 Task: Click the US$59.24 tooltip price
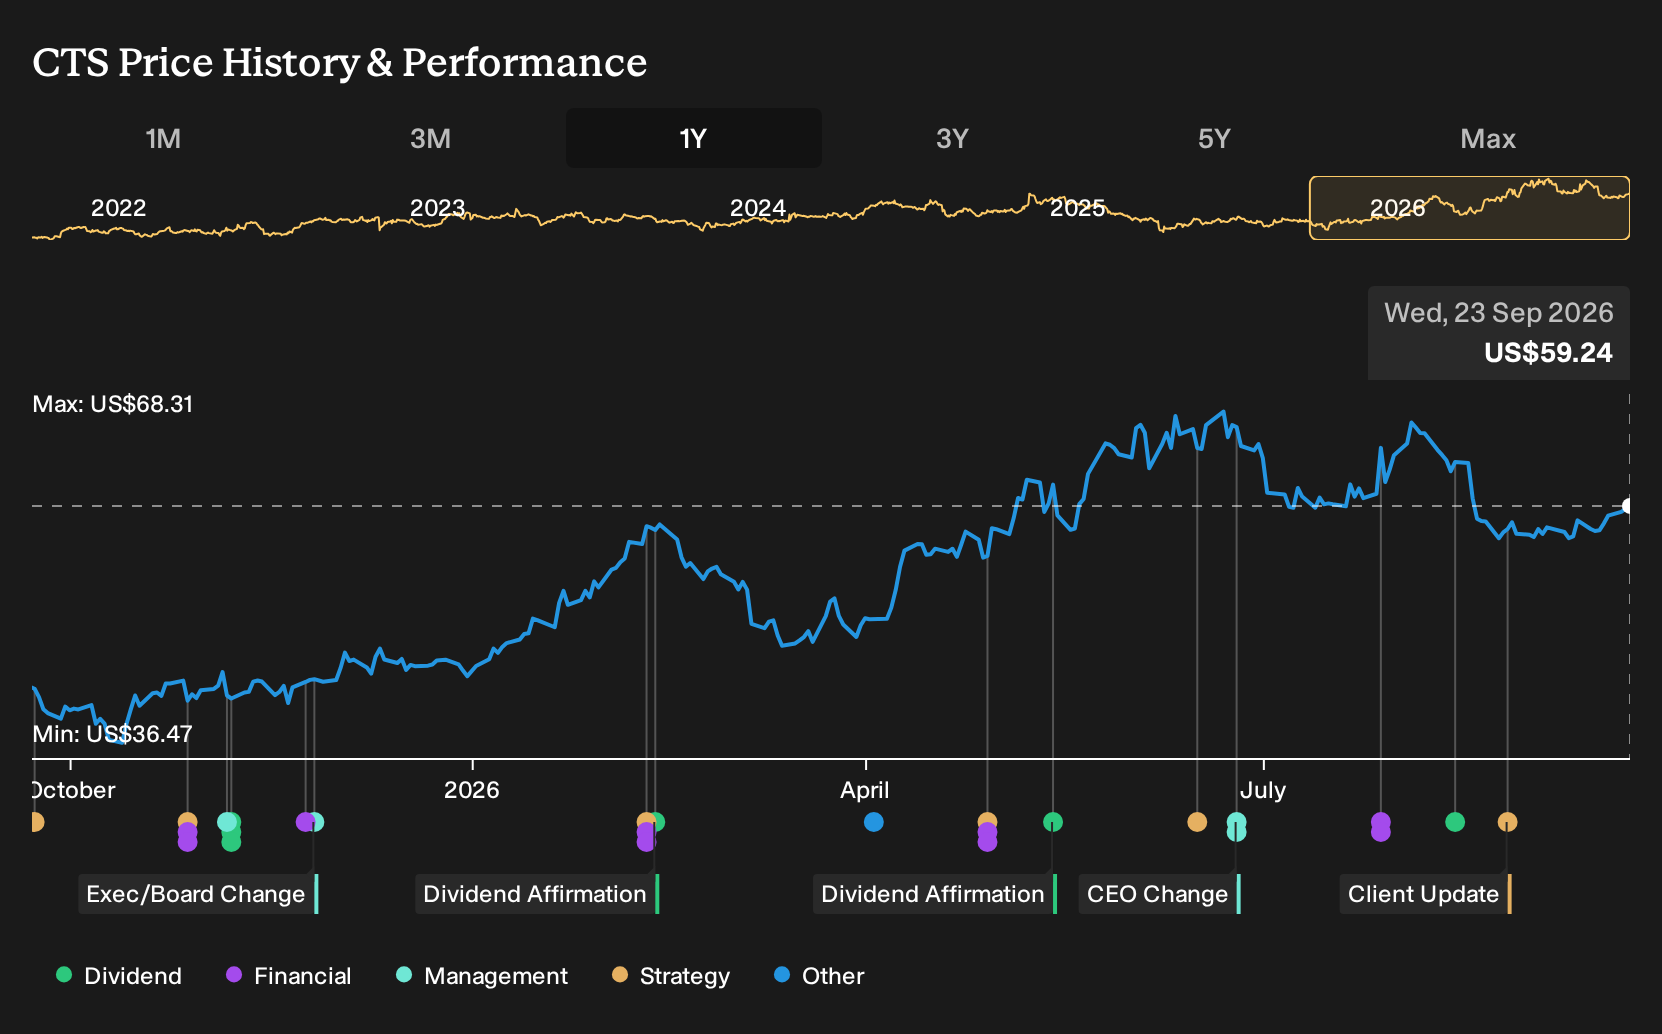point(1548,353)
